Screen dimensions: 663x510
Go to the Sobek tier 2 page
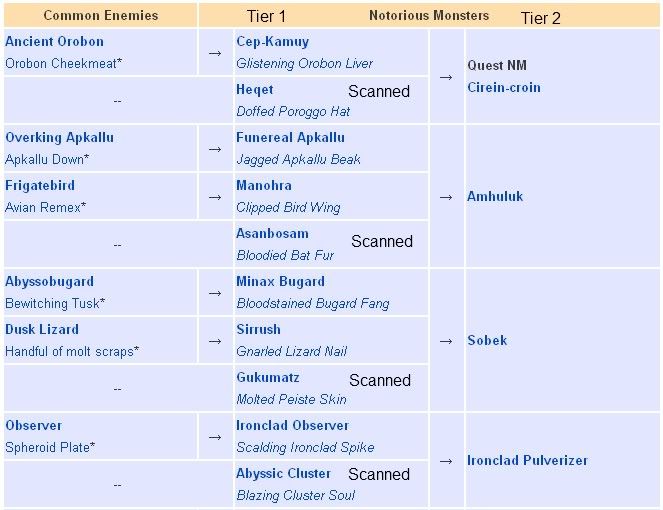(487, 341)
